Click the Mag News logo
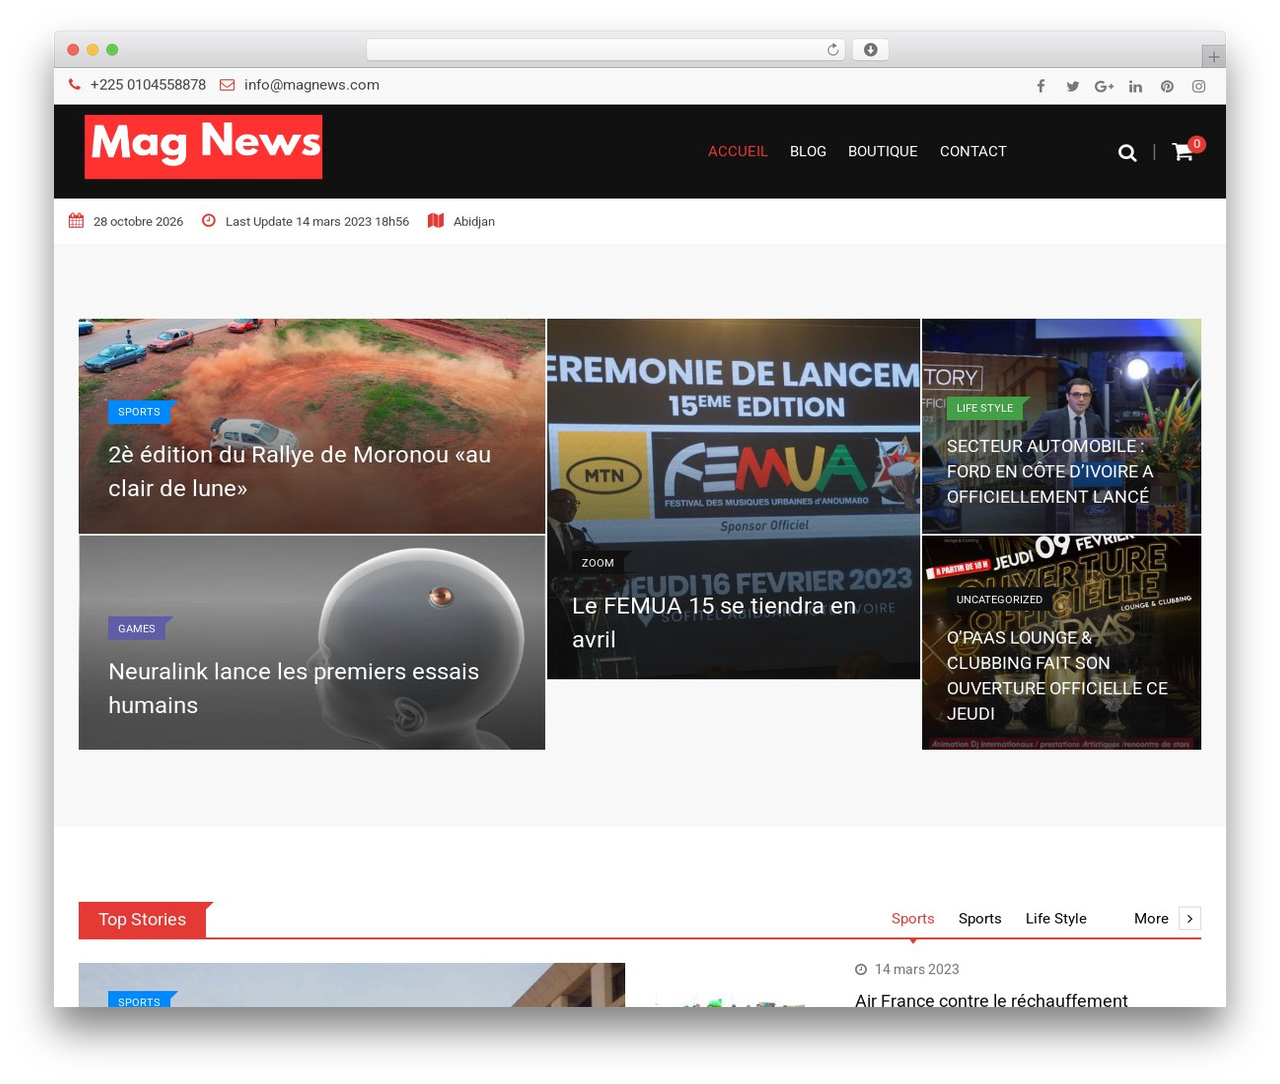1280x1084 pixels. [203, 147]
